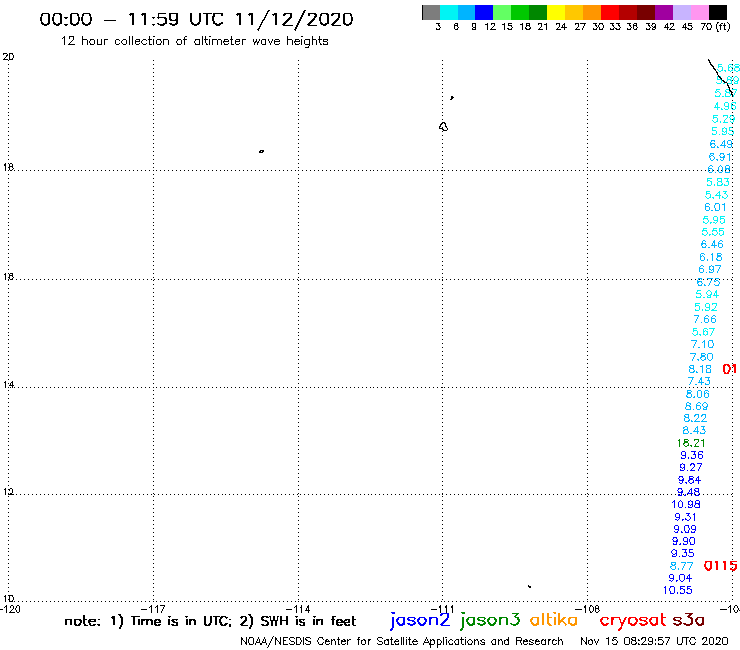Select the cyan 6 ft legend color
Image resolution: width=740 pixels, height=650 pixels.
pos(448,12)
